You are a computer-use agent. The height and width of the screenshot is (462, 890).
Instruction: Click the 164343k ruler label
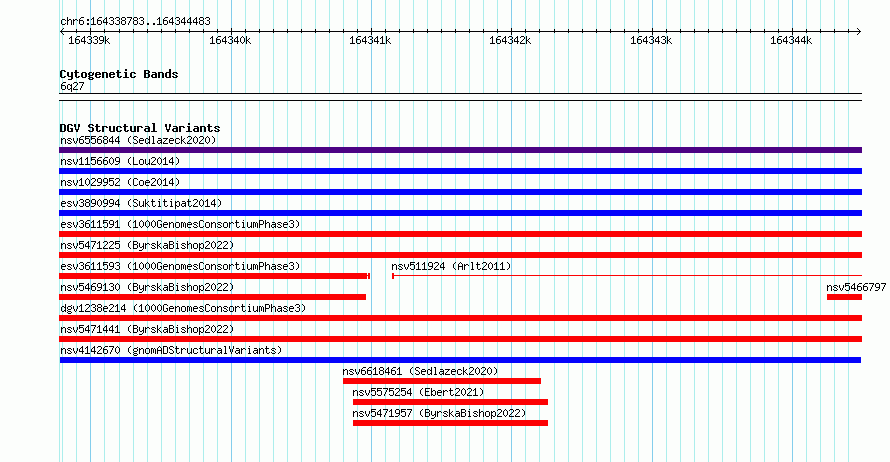651,40
